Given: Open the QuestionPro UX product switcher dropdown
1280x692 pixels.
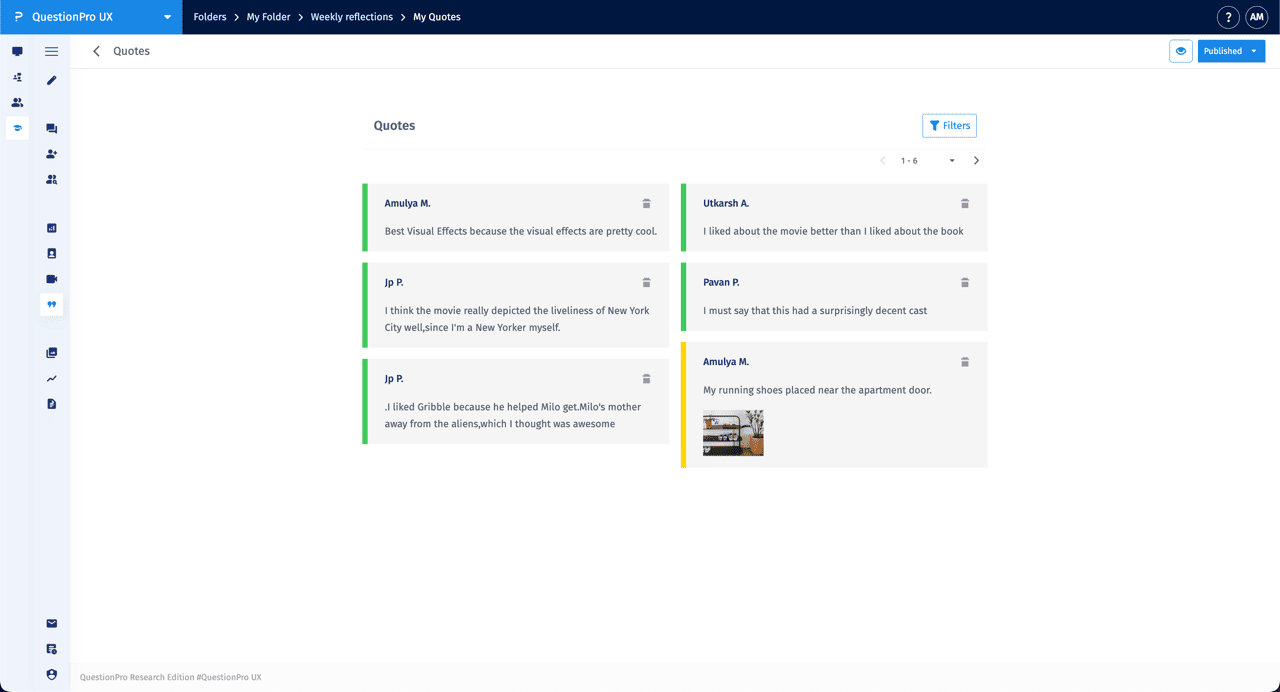Looking at the screenshot, I should [x=167, y=17].
